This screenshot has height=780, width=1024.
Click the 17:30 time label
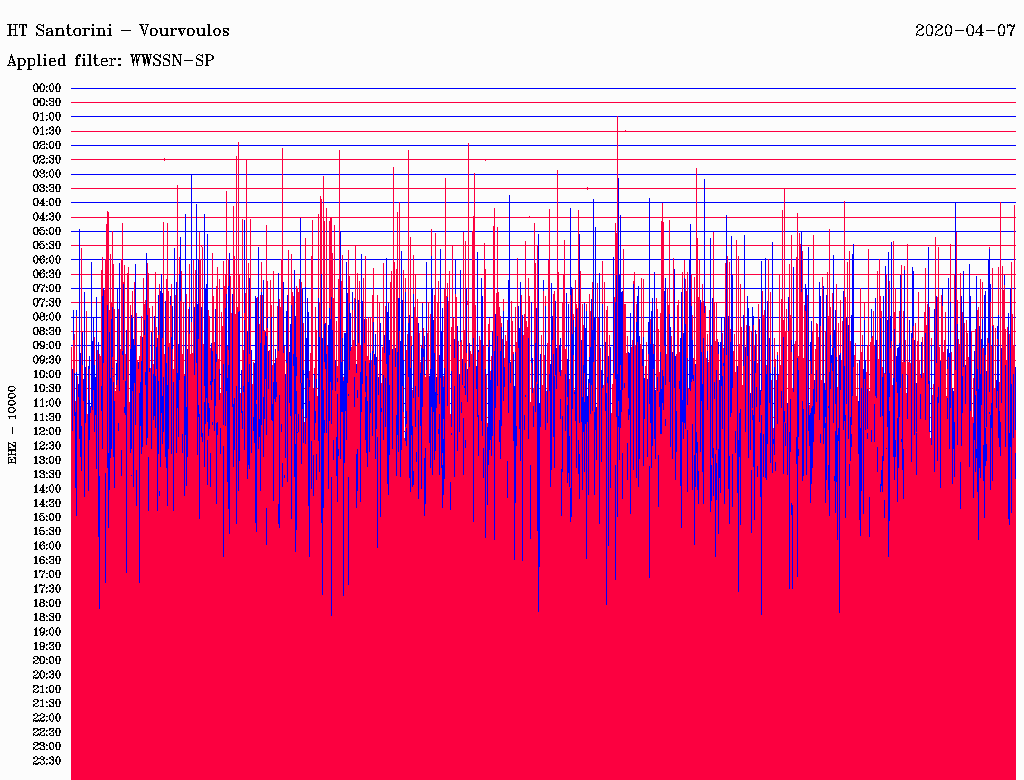(x=47, y=589)
